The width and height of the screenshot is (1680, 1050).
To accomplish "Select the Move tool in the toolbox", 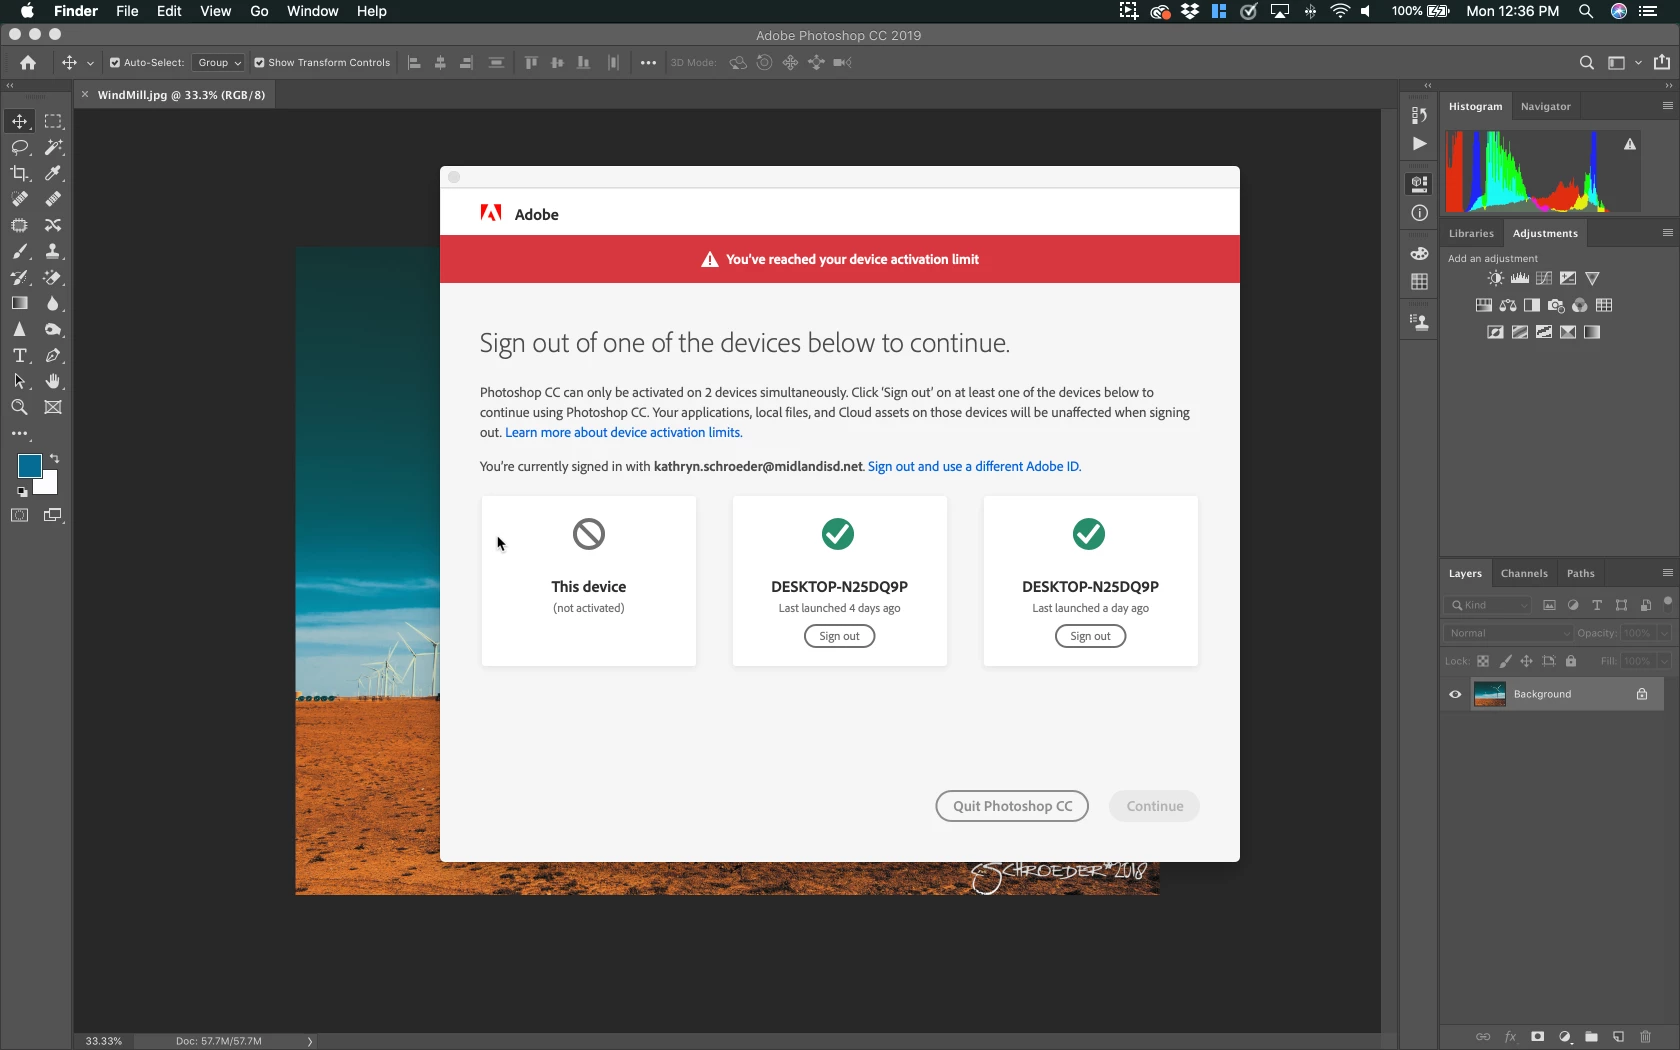I will [x=20, y=121].
